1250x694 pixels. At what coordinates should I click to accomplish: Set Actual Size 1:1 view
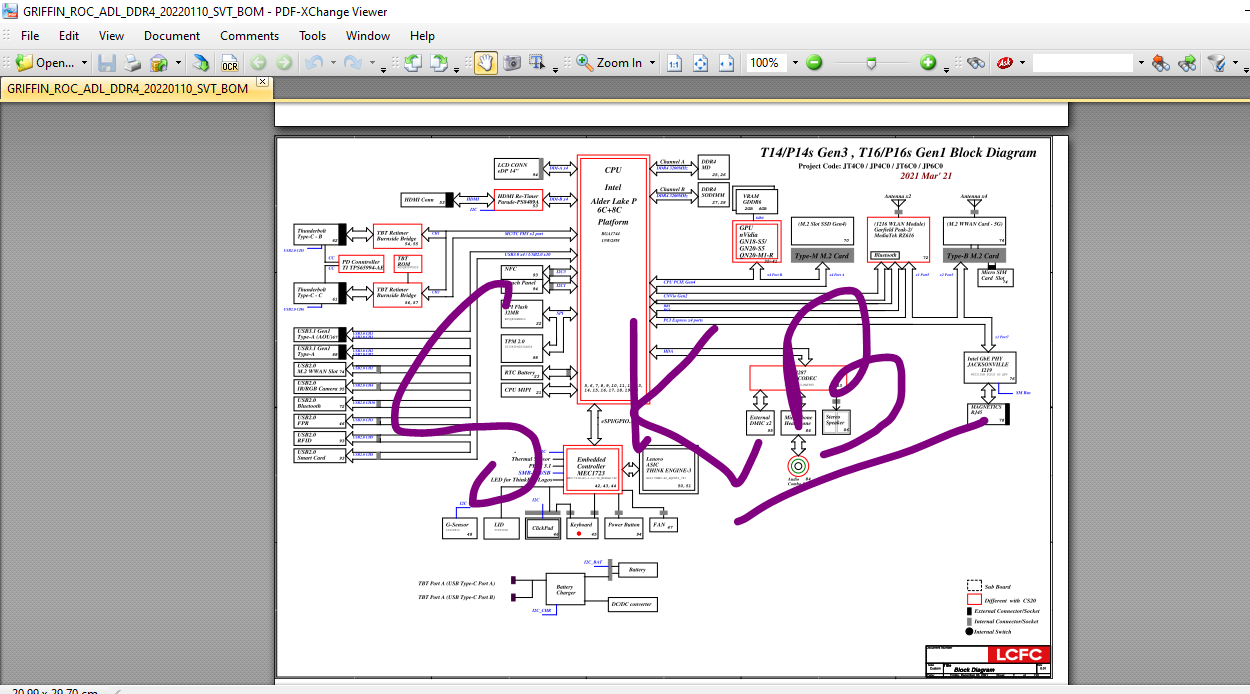pos(675,63)
